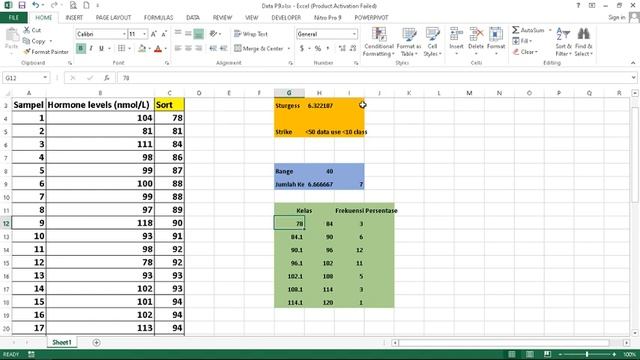Click AutoSum sigma
Image resolution: width=640 pixels, height=360 pixels.
pos(528,30)
